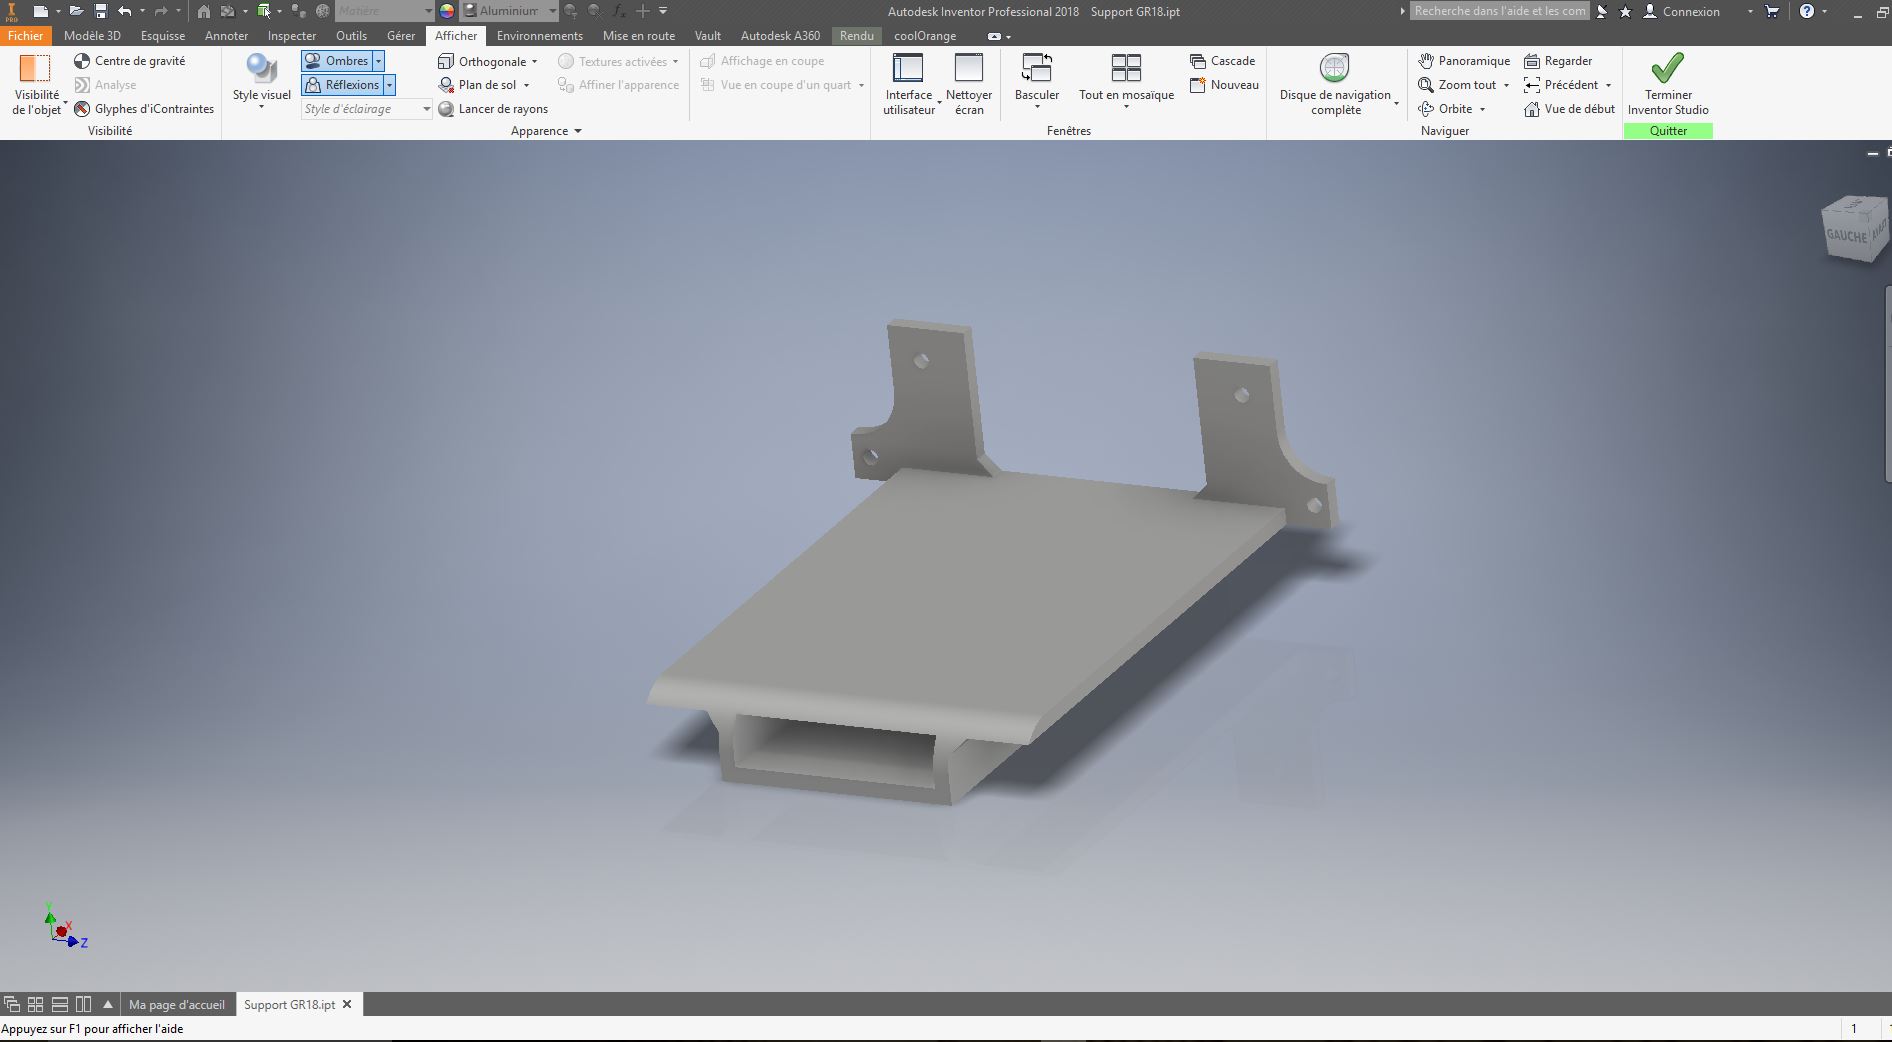1892x1042 pixels.
Task: Open the Gérer ribbon tab
Action: [x=401, y=35]
